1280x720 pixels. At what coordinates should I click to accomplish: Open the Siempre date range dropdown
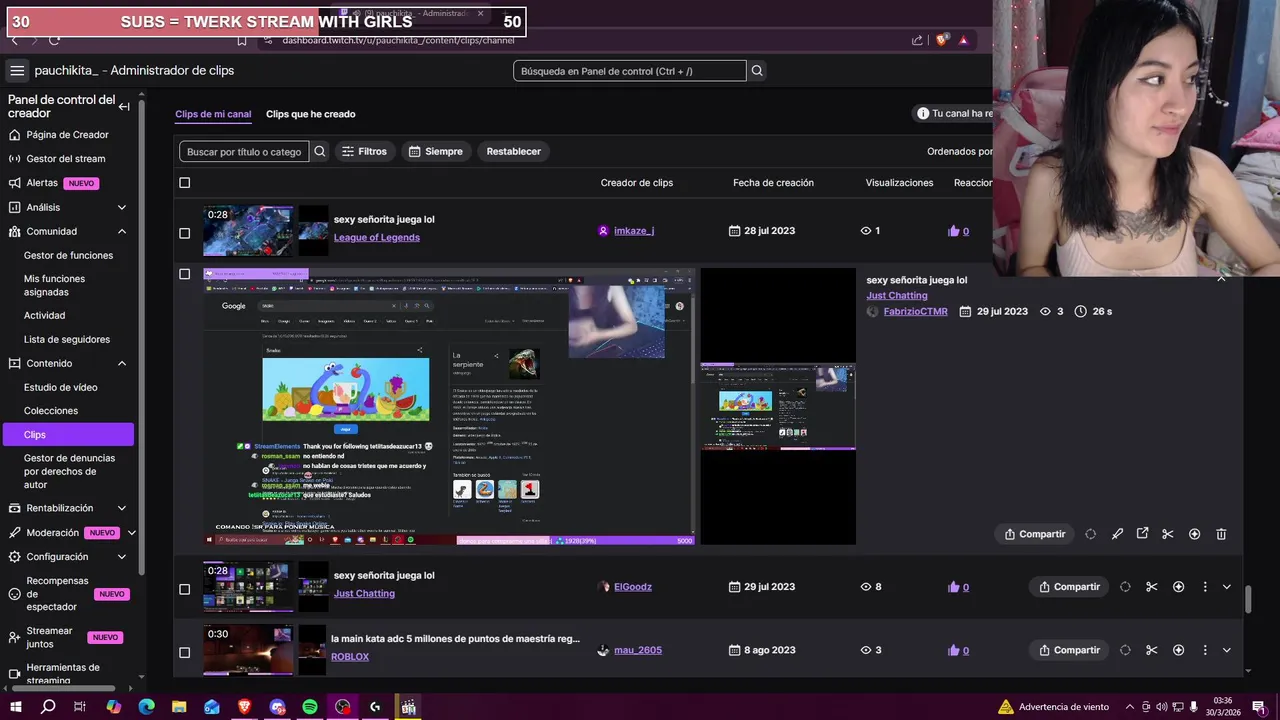tap(436, 152)
